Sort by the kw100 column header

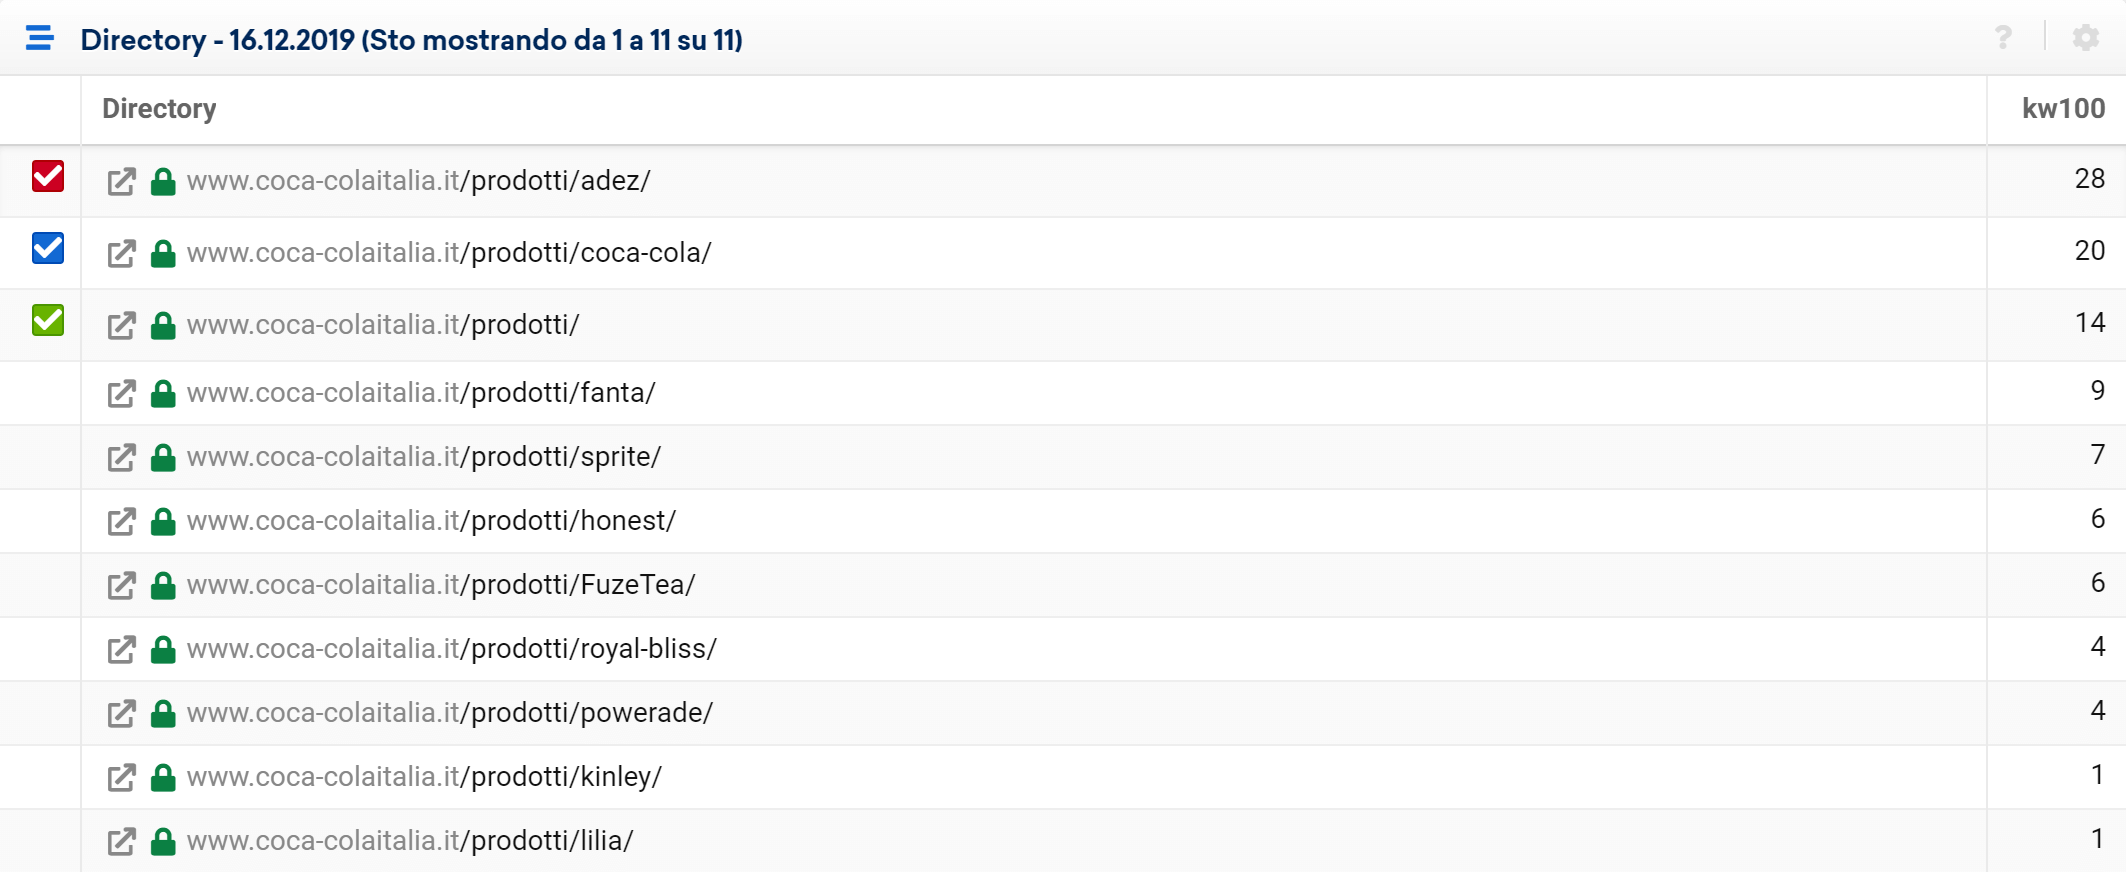(x=2063, y=109)
